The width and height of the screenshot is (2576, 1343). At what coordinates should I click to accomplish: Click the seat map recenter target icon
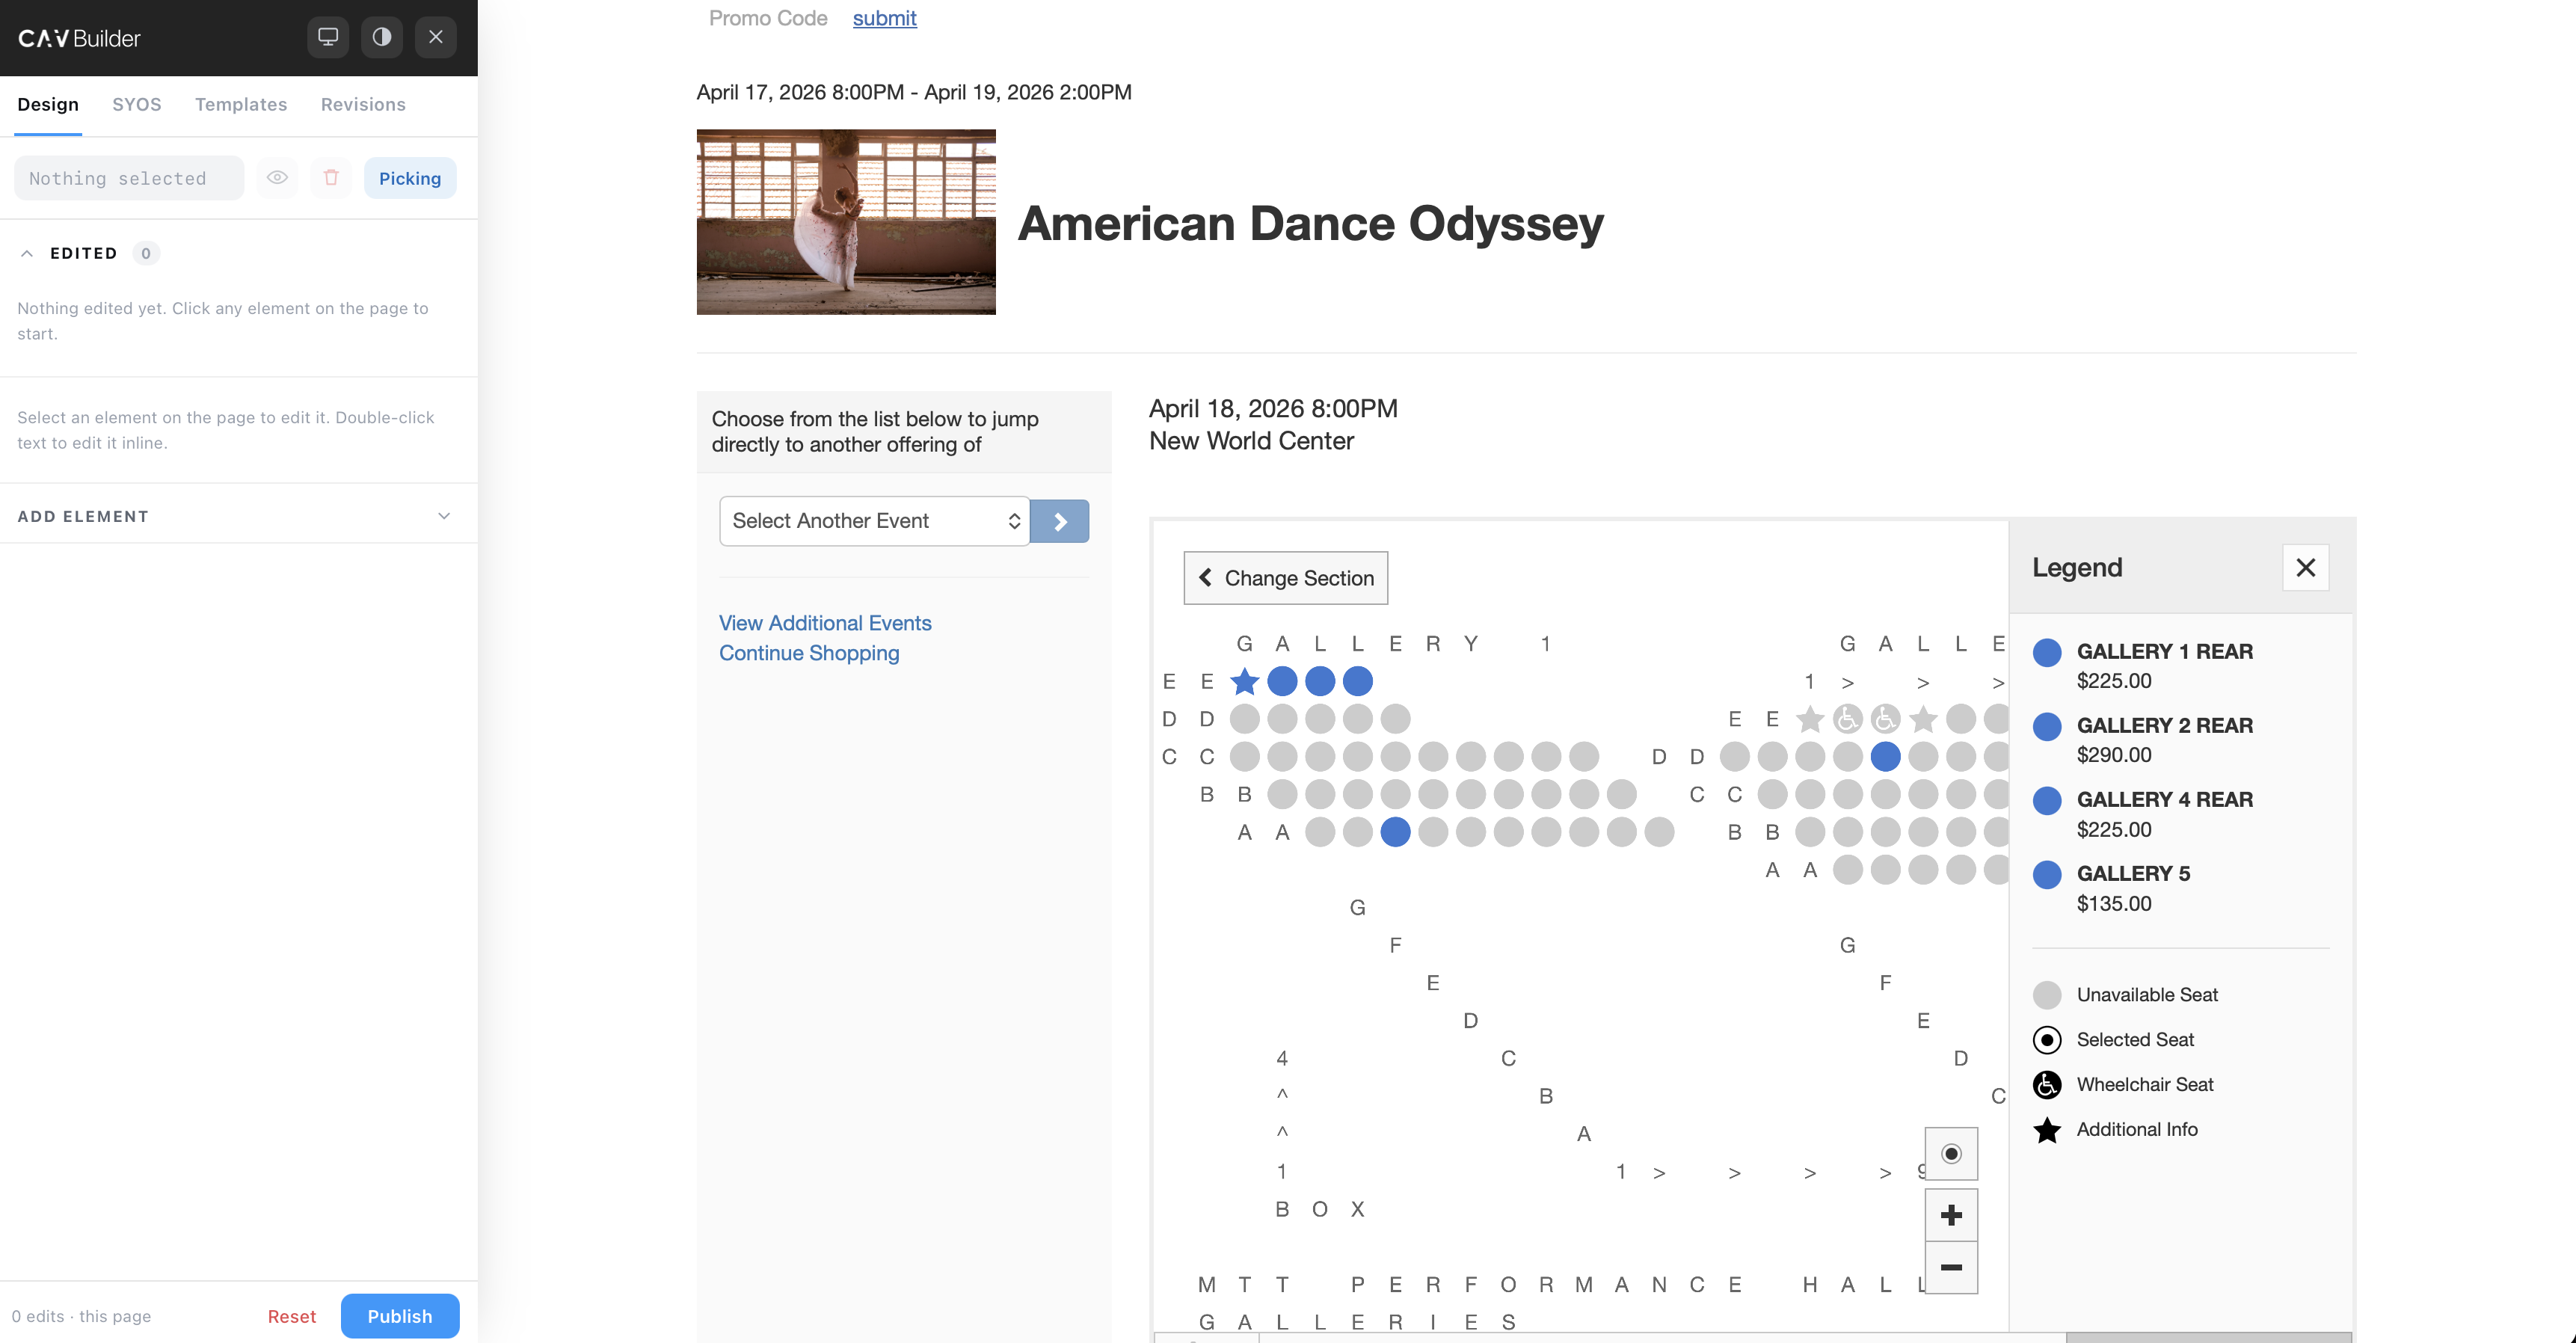1951,1154
